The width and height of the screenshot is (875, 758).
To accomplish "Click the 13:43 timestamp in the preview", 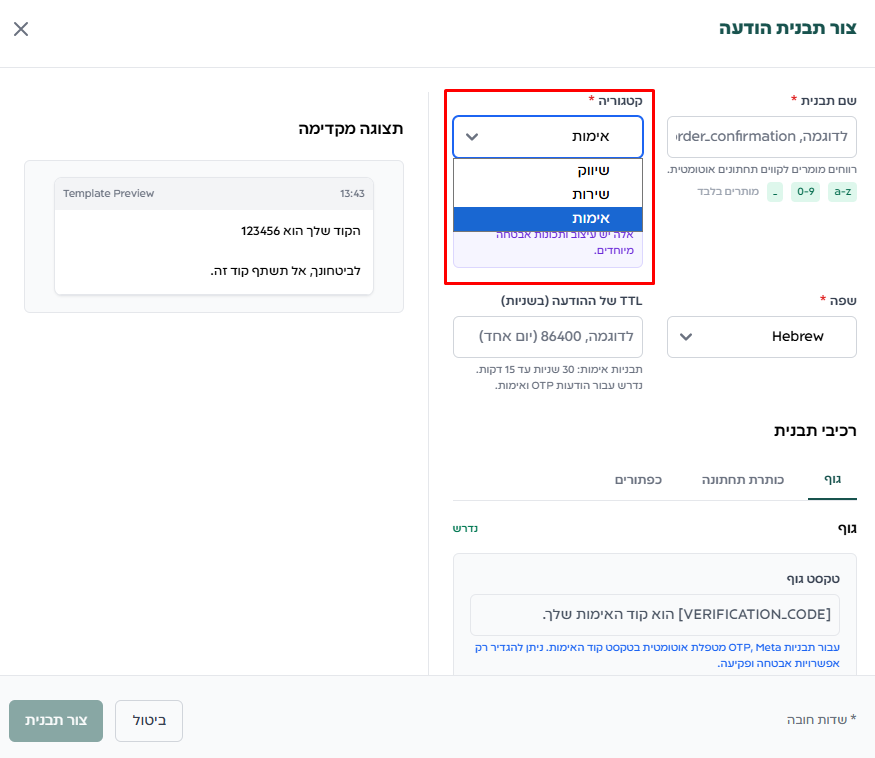I will point(352,194).
